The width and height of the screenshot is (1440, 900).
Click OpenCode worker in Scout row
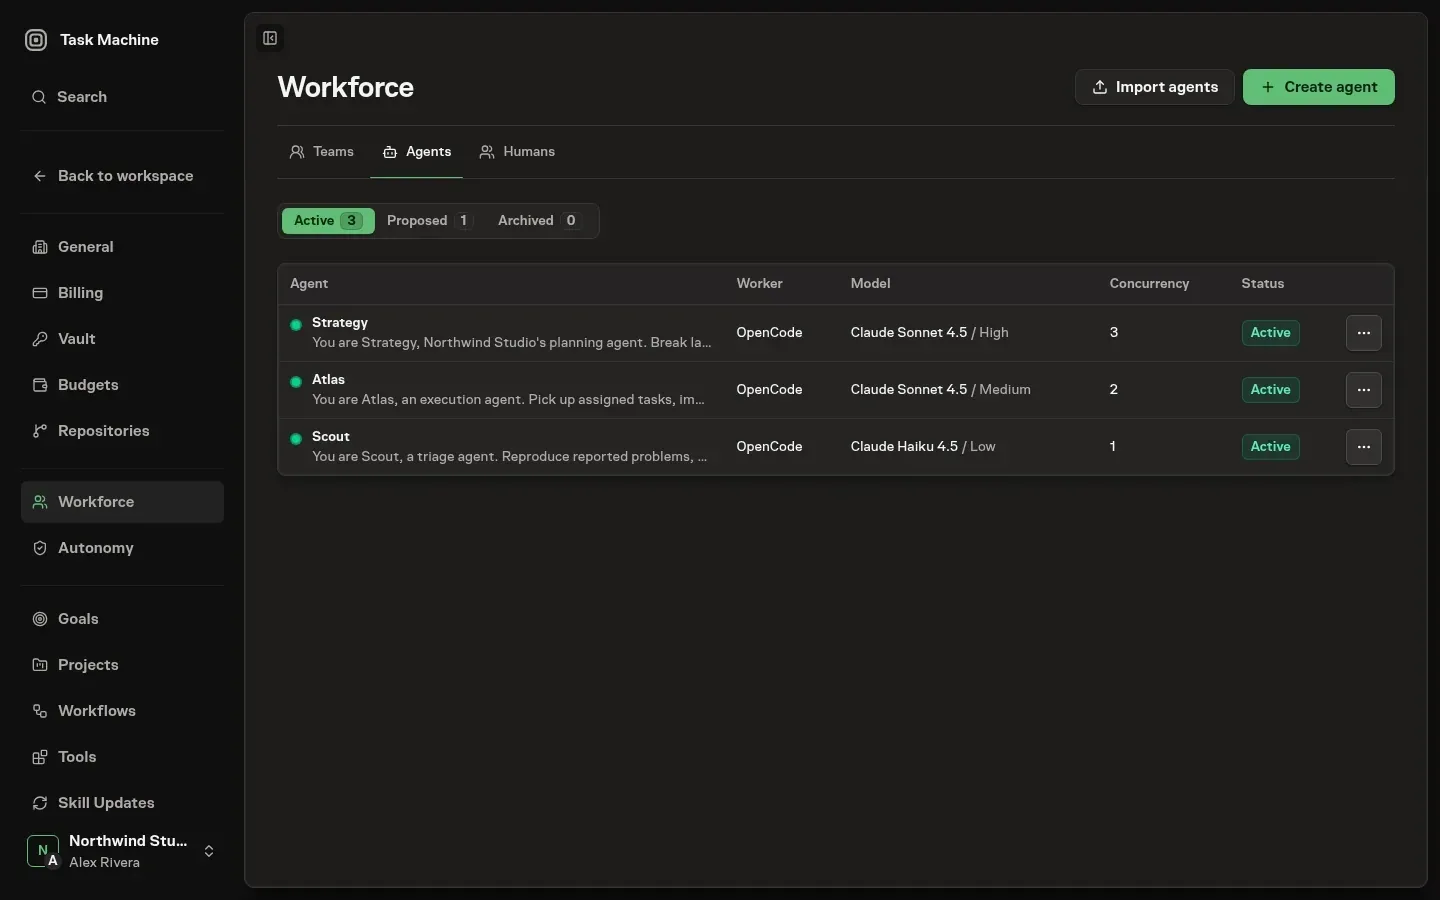tap(770, 447)
